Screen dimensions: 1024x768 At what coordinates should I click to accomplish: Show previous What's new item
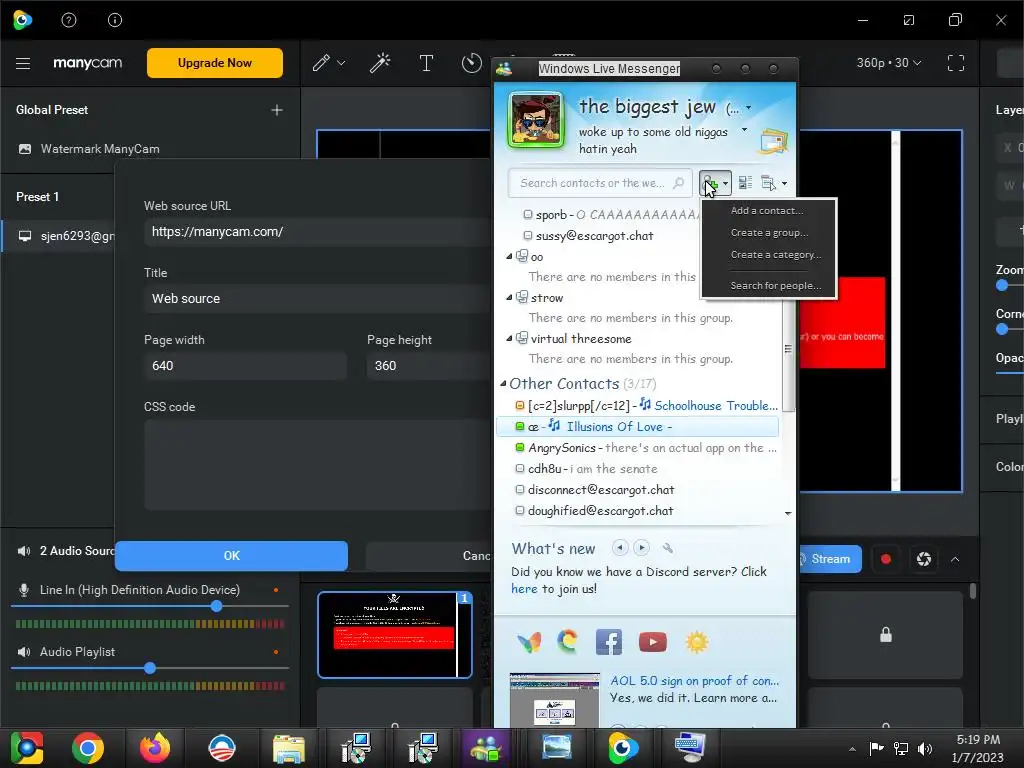pos(620,548)
